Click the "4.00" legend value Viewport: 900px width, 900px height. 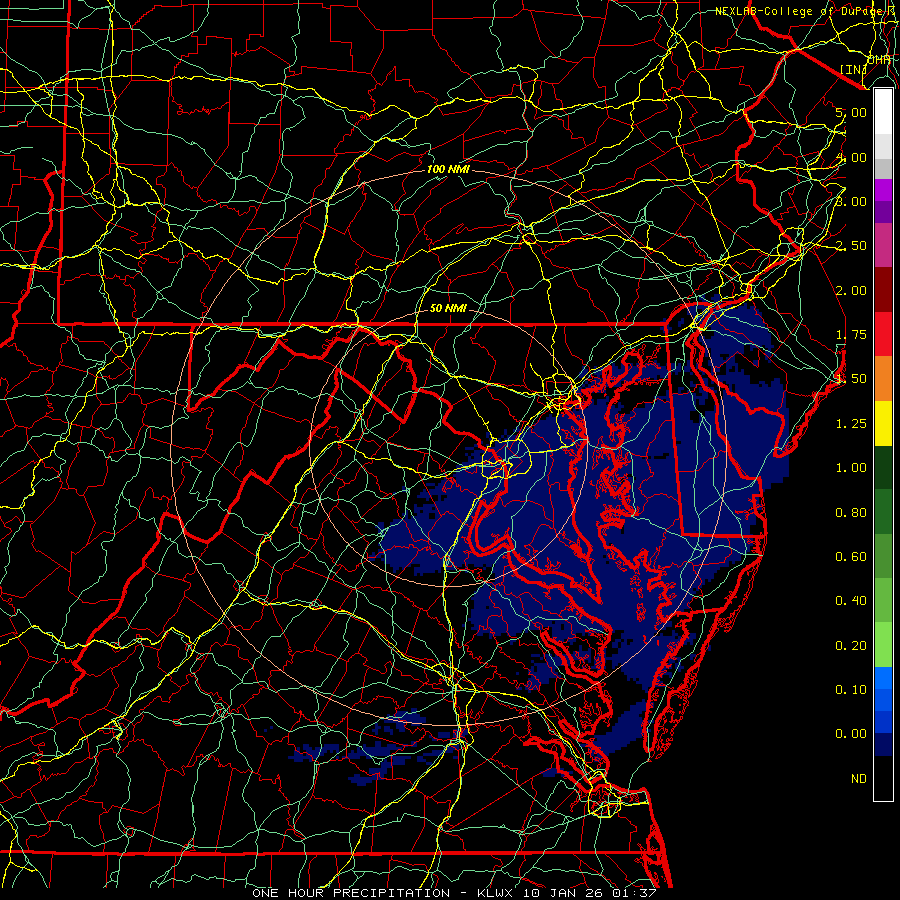click(x=851, y=157)
